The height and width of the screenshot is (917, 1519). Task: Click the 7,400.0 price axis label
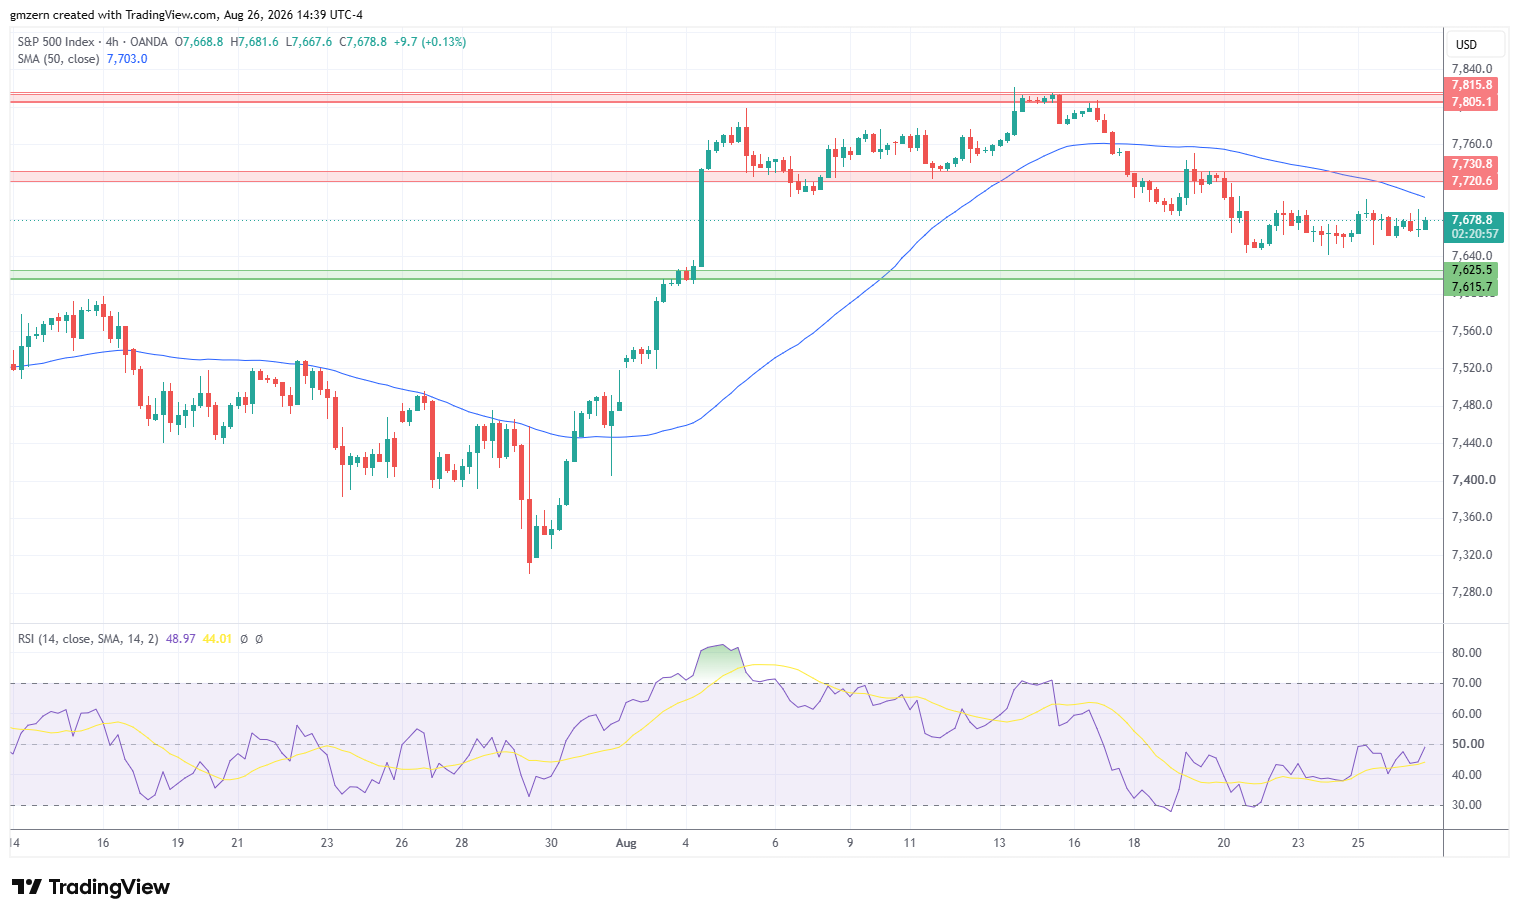coord(1474,480)
